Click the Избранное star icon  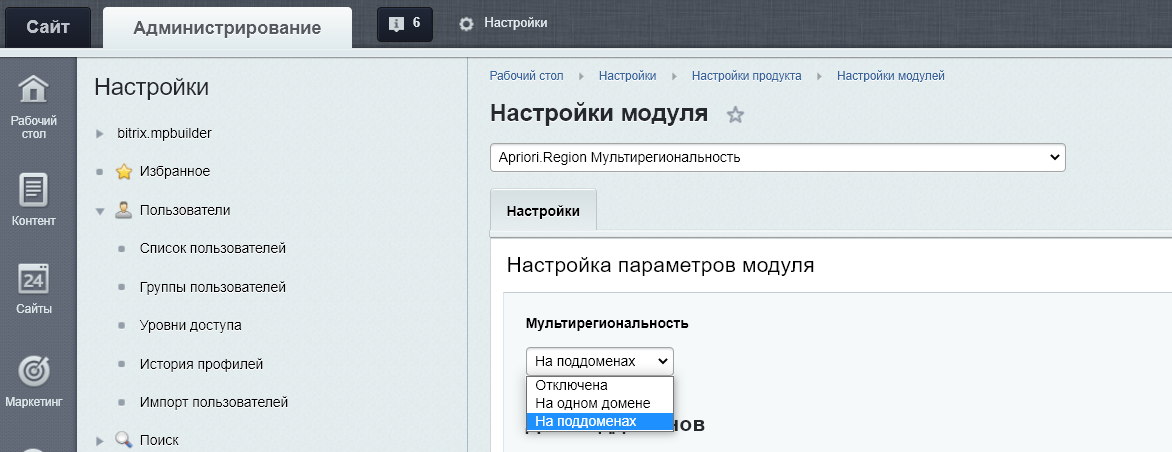(x=124, y=172)
